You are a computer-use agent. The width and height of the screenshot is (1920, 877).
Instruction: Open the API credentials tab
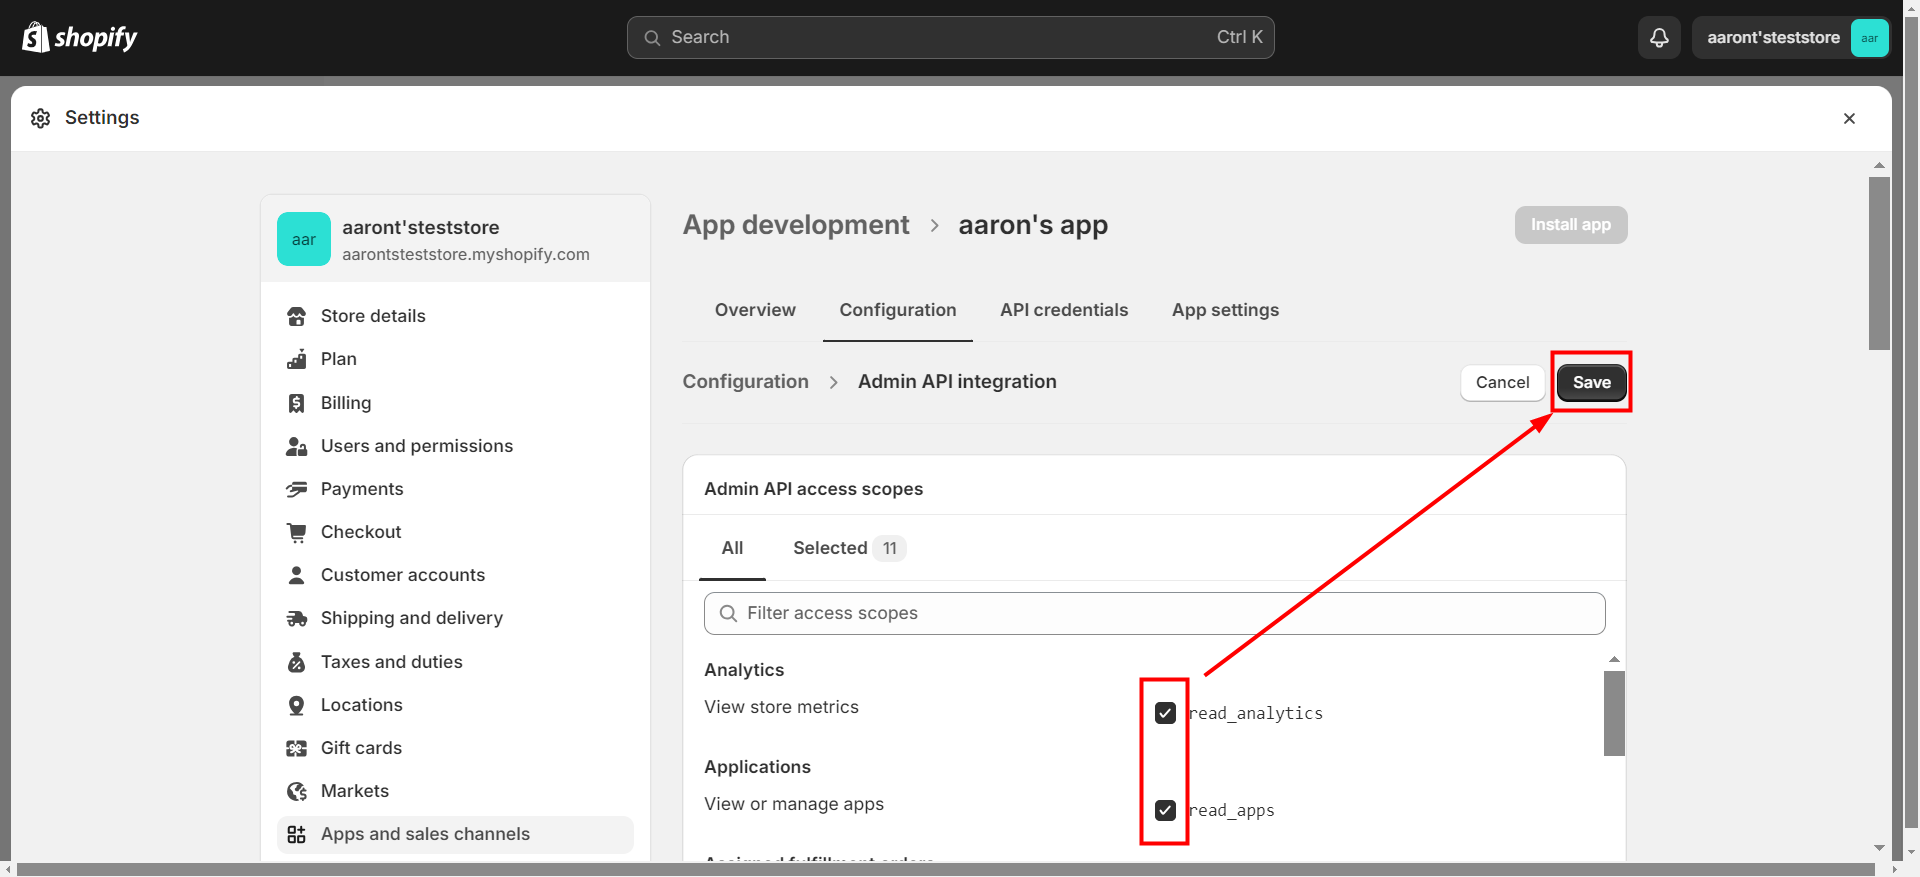point(1064,310)
